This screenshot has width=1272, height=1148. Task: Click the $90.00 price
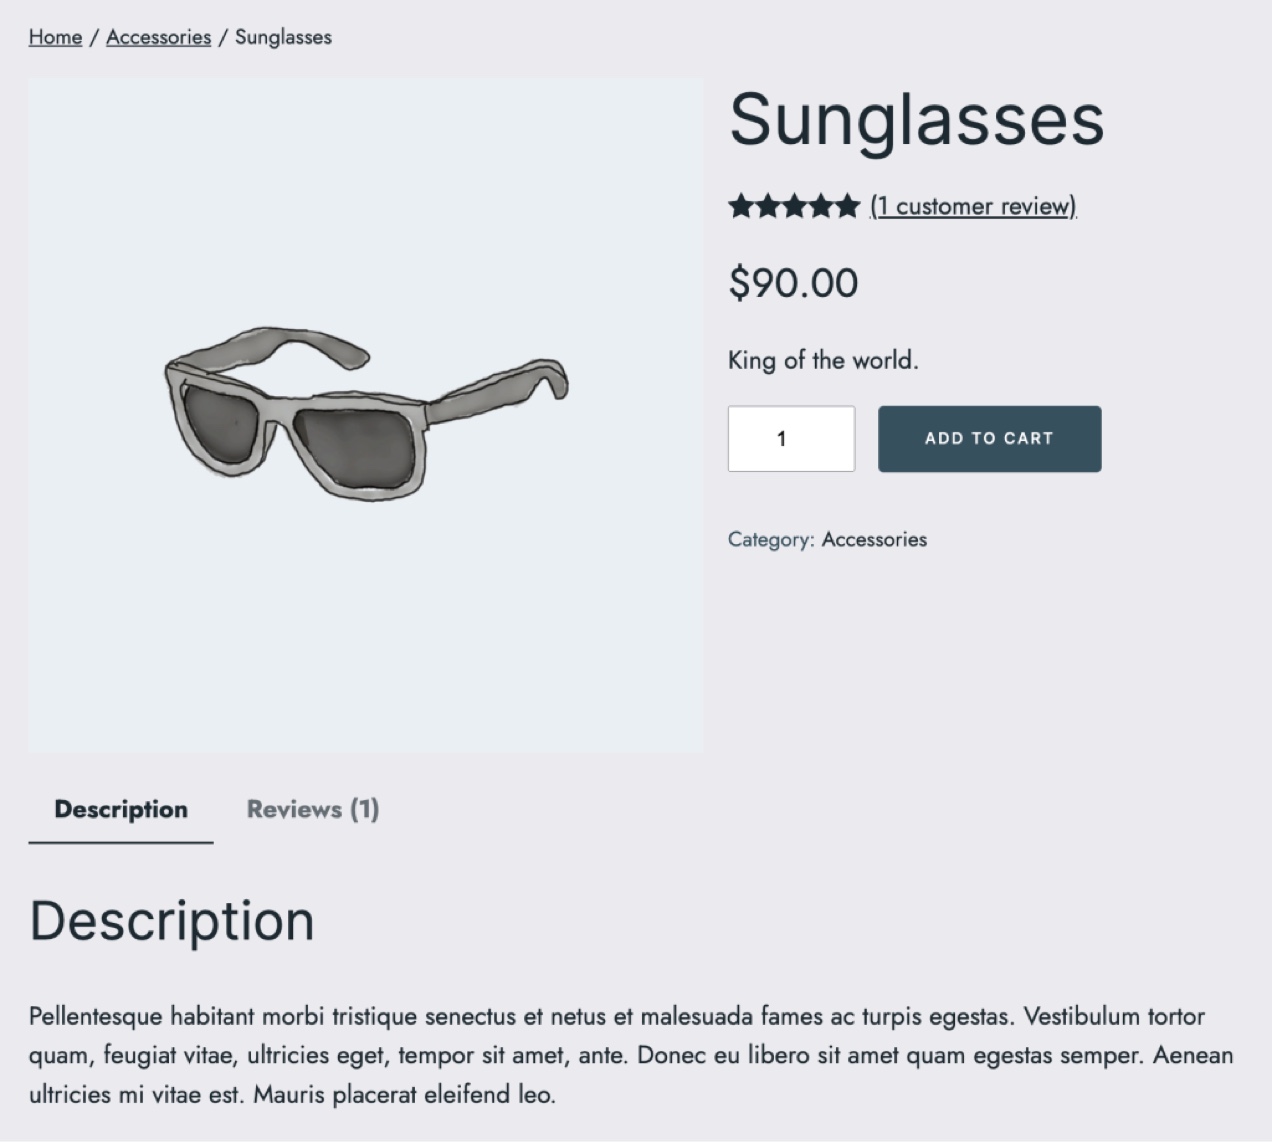click(793, 283)
